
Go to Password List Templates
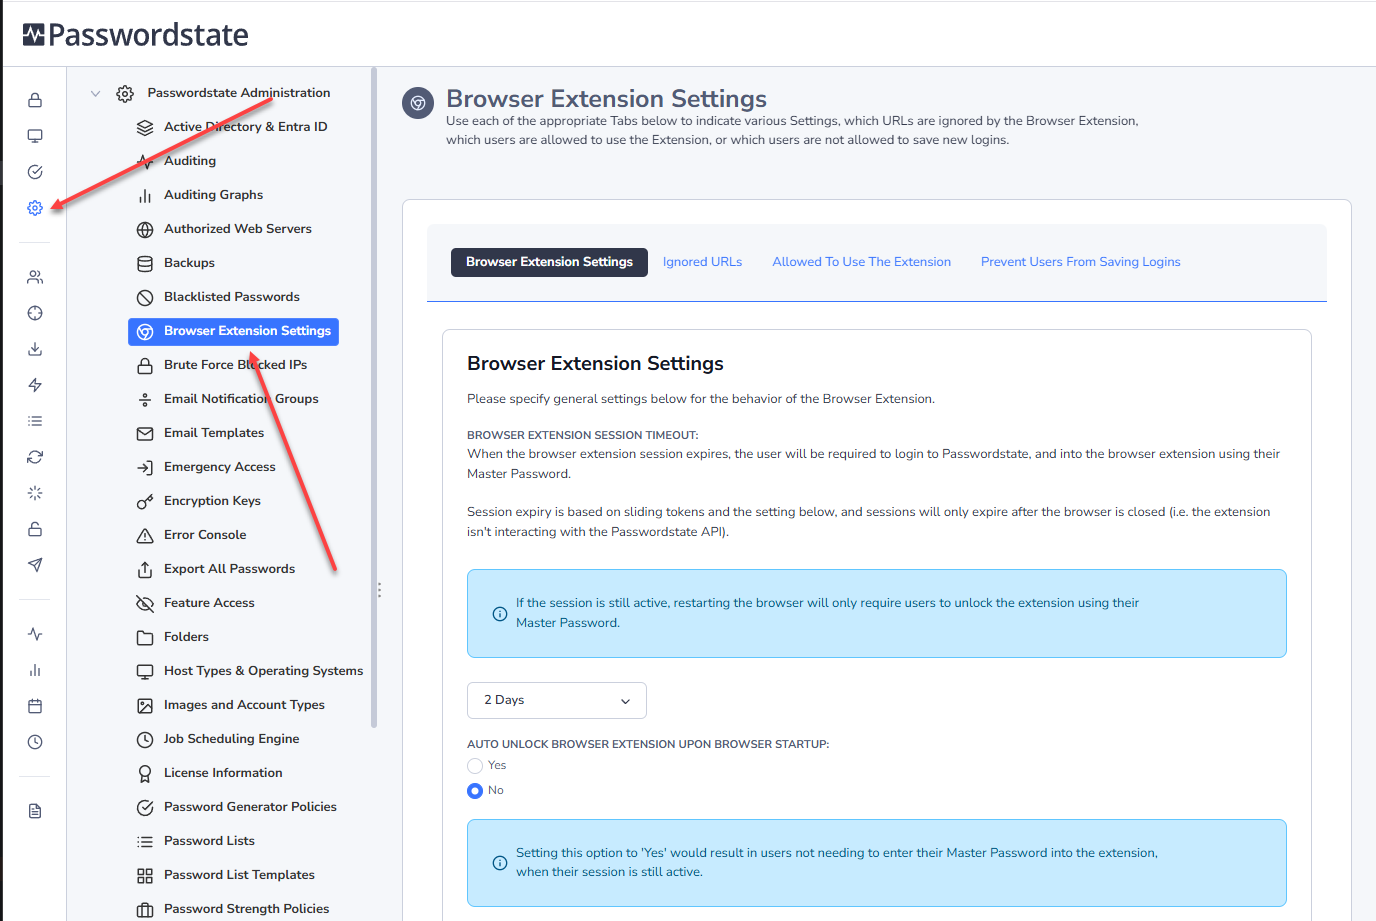pyautogui.click(x=239, y=875)
